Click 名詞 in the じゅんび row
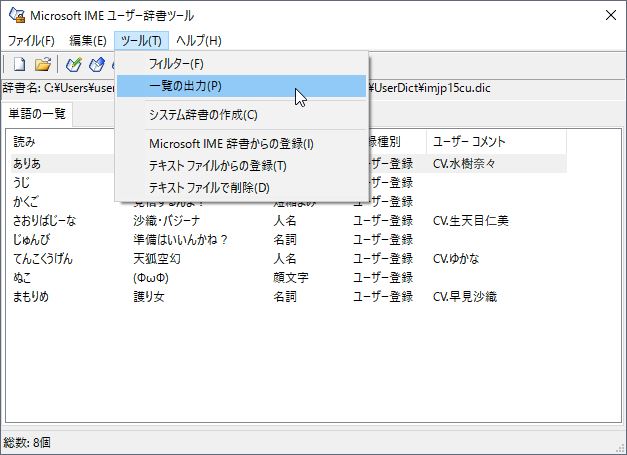 pos(285,239)
